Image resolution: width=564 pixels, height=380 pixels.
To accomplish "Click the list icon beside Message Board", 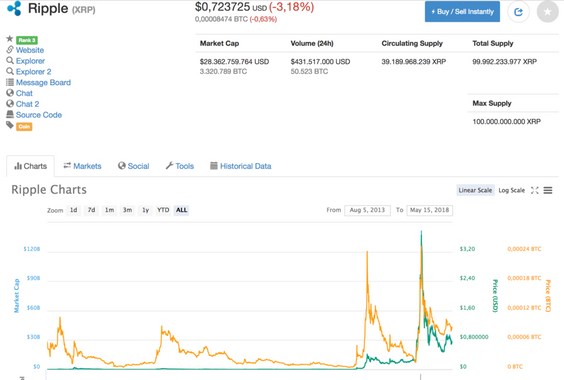I will pos(10,82).
